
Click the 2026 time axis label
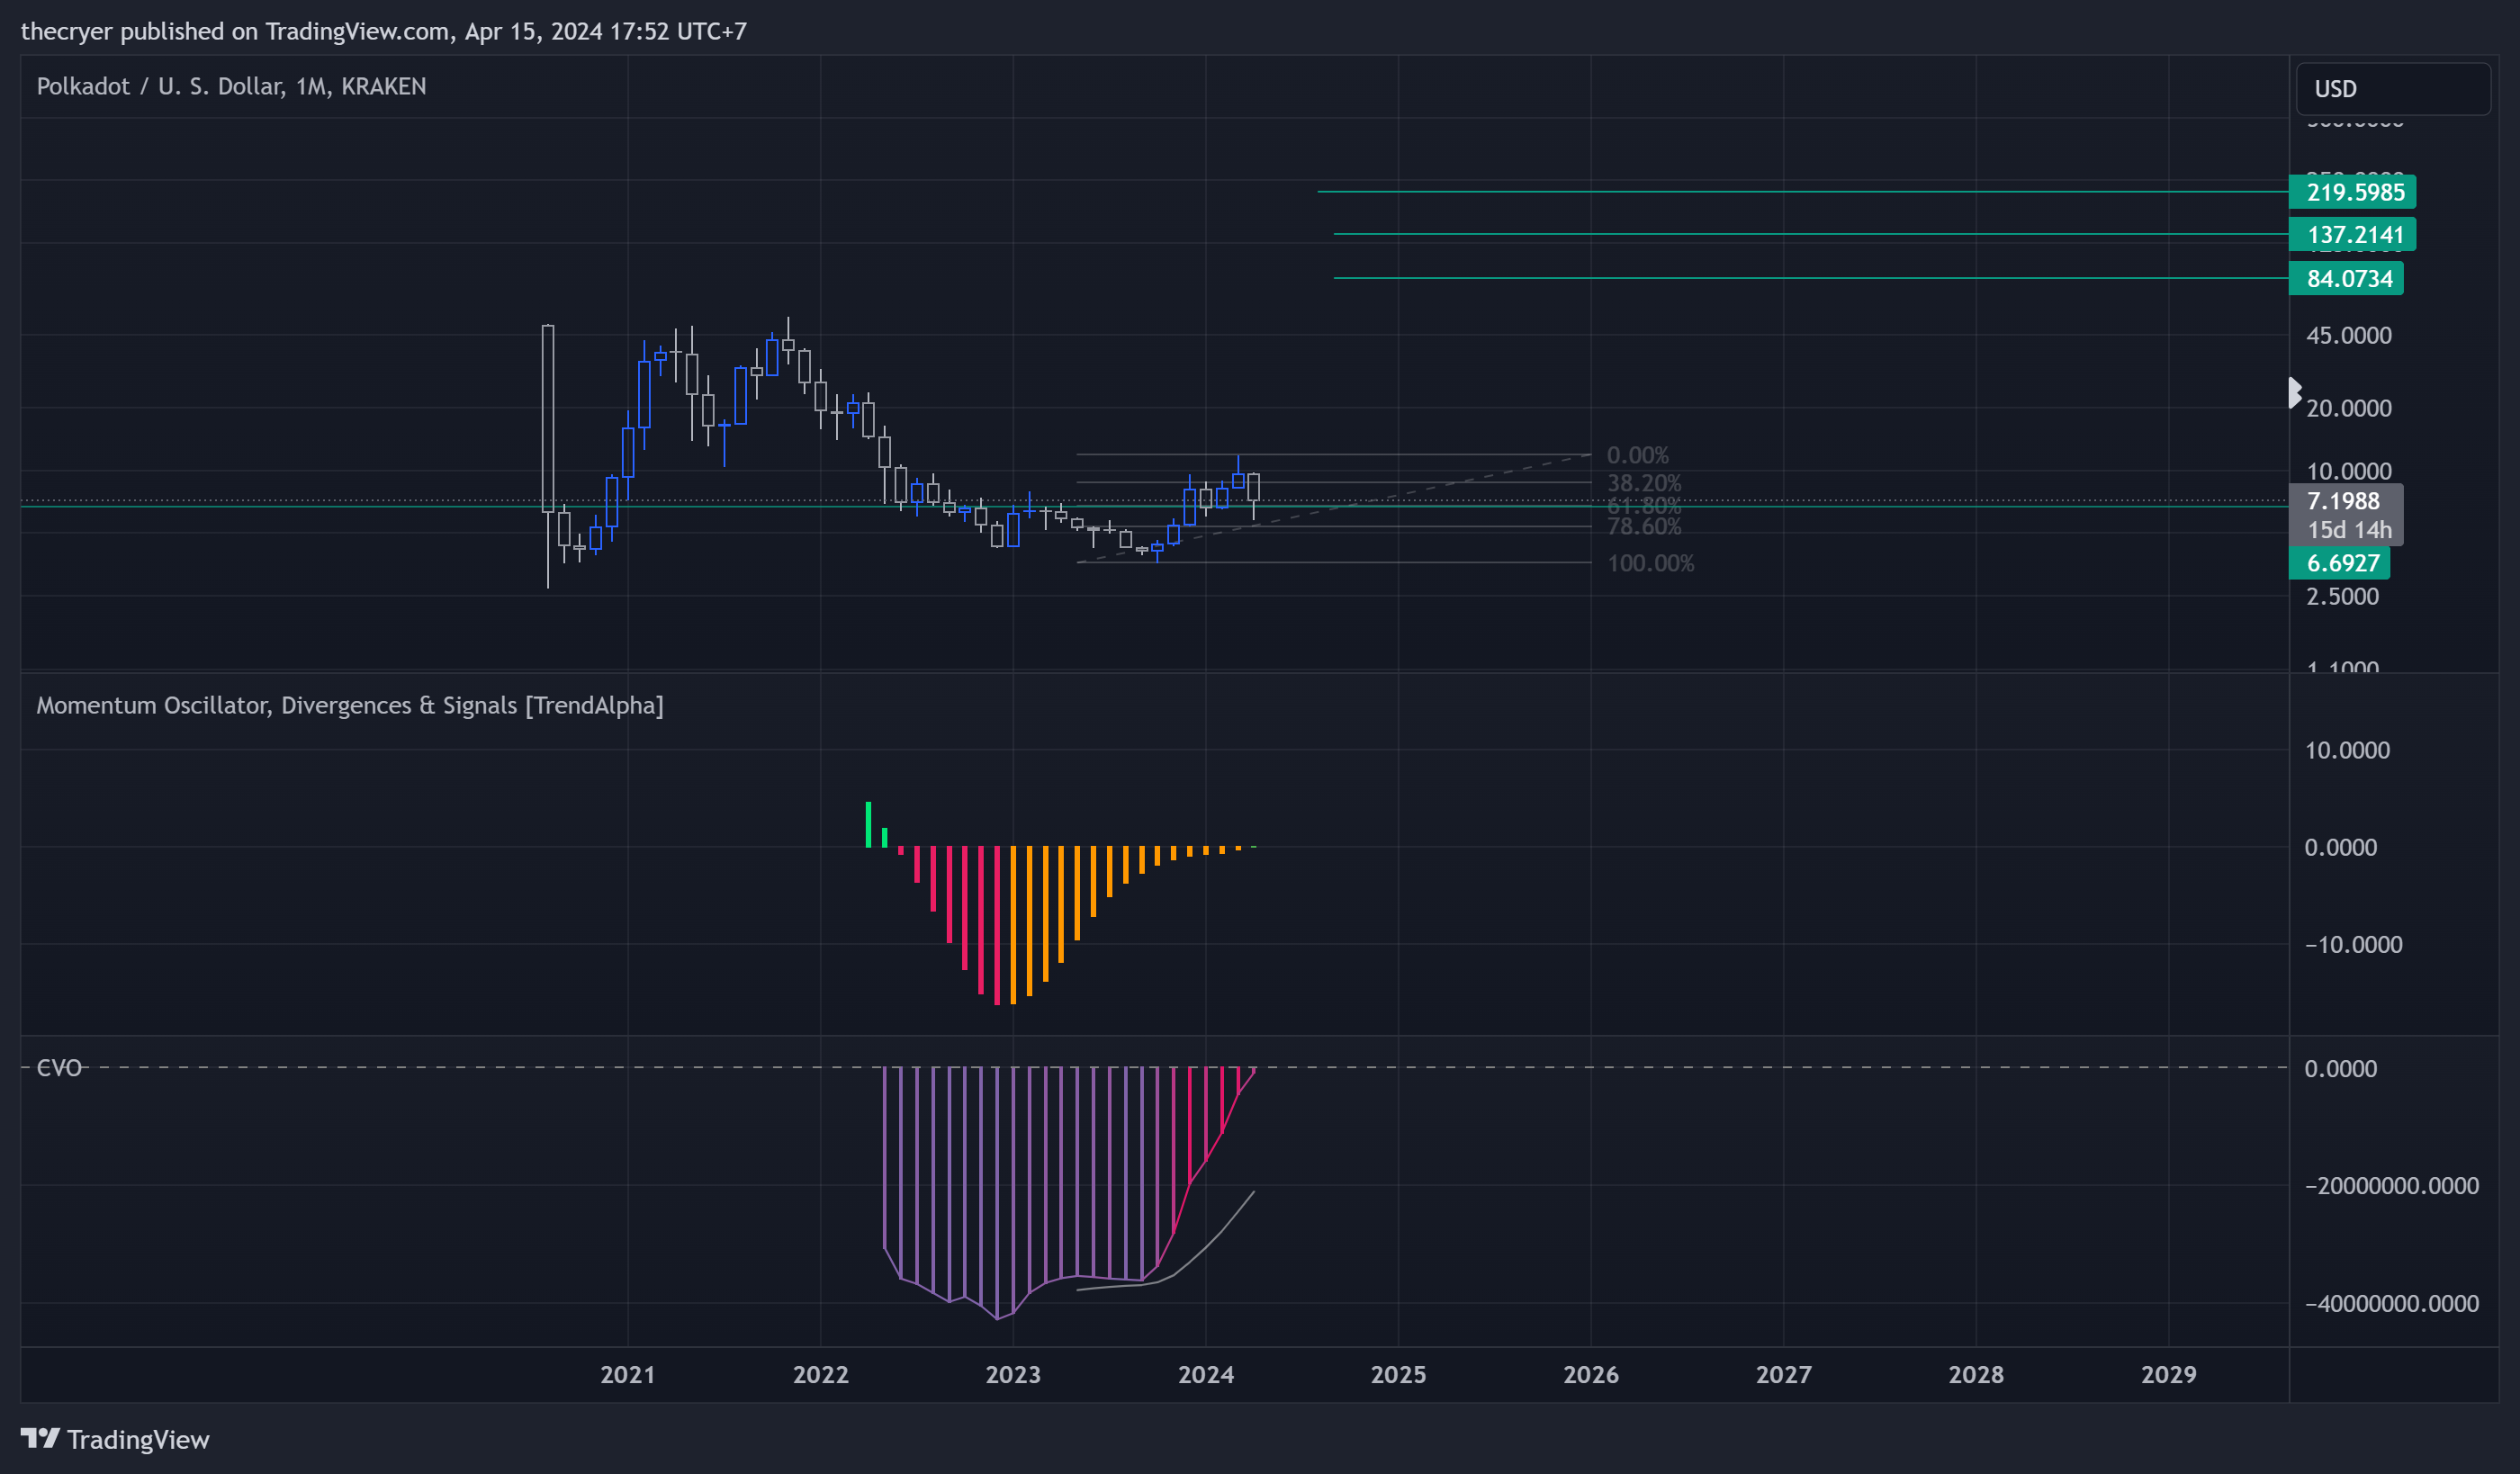click(x=1591, y=1374)
